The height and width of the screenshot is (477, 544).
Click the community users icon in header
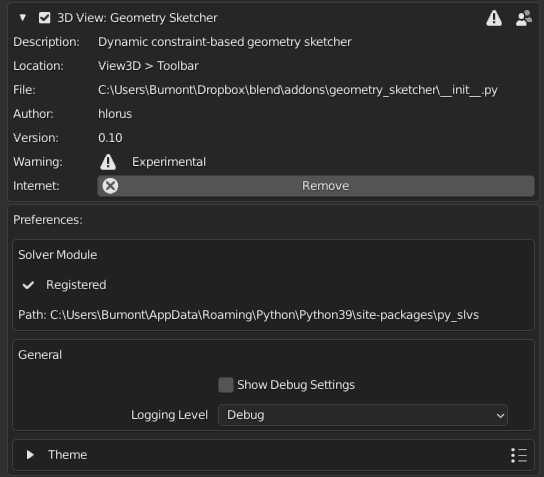(x=524, y=18)
